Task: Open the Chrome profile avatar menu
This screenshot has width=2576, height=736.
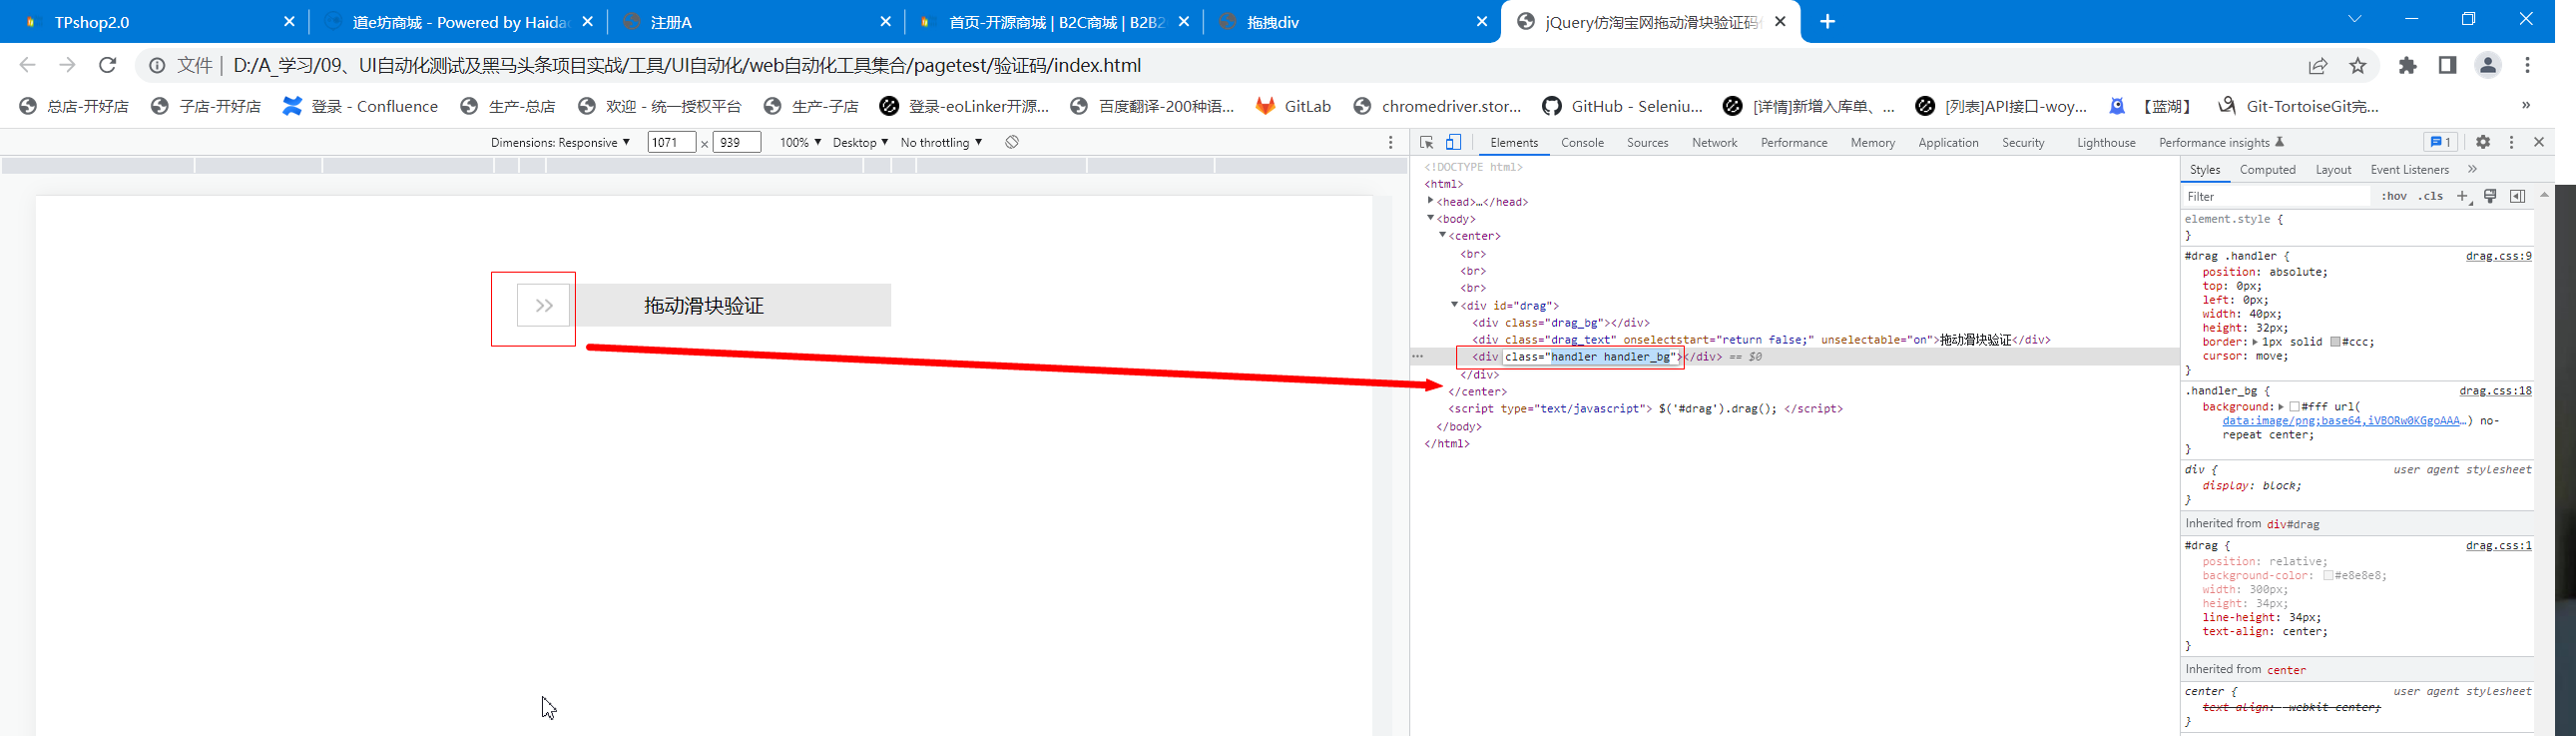Action: [x=2488, y=65]
